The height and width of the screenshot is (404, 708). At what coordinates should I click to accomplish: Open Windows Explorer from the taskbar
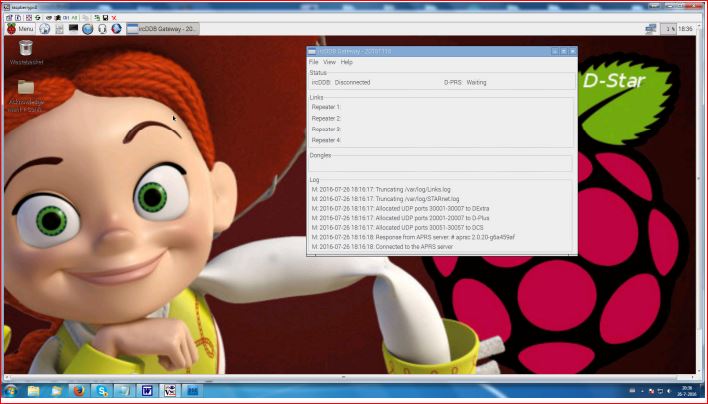(x=33, y=391)
